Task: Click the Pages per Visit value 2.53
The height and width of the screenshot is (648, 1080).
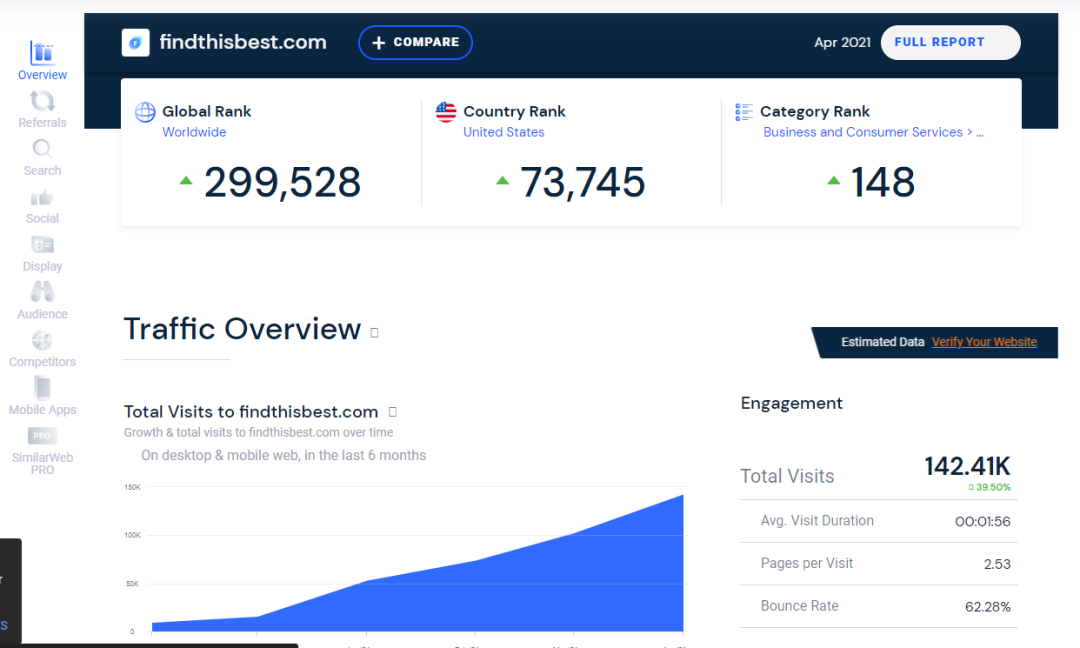Action: point(997,565)
